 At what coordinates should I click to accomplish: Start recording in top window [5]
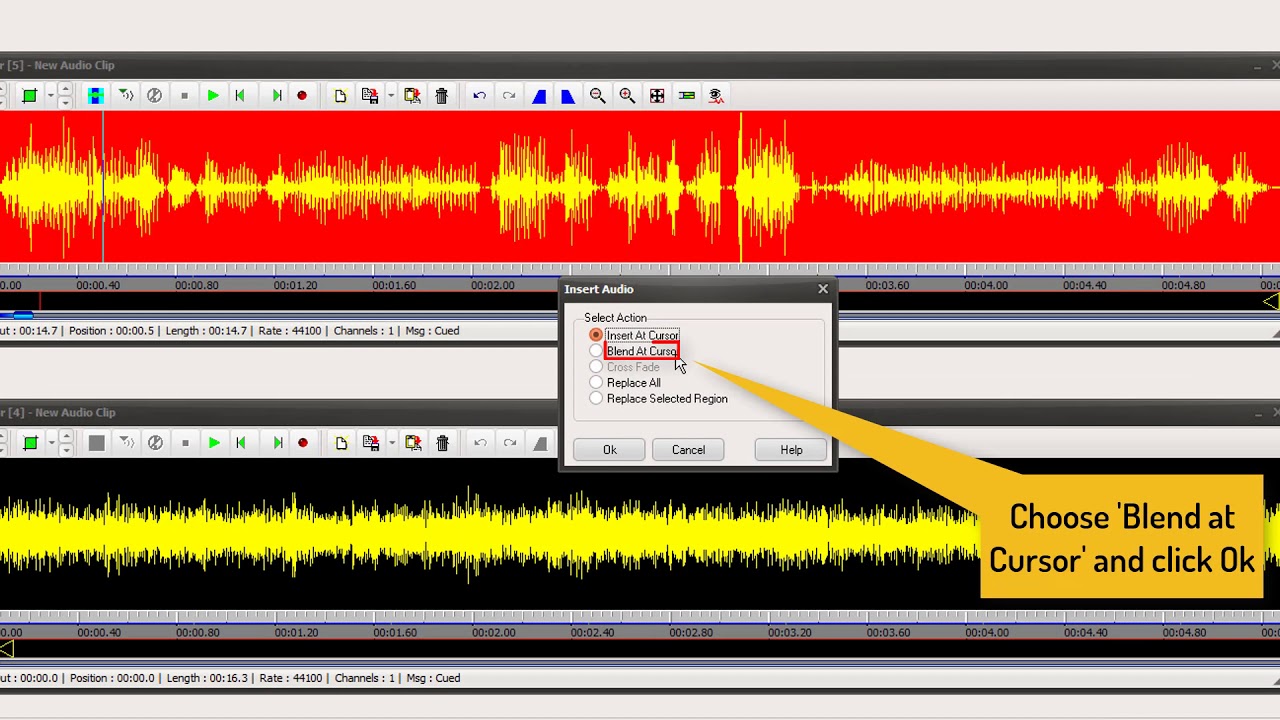click(302, 96)
